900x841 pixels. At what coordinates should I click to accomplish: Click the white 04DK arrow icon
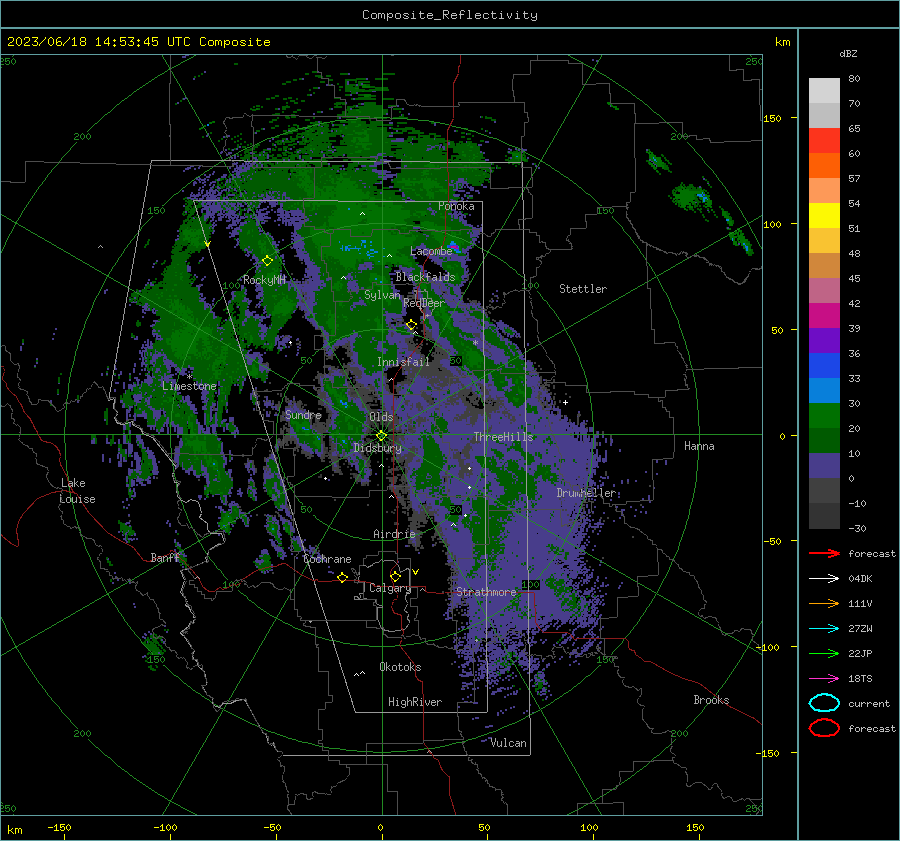(824, 578)
